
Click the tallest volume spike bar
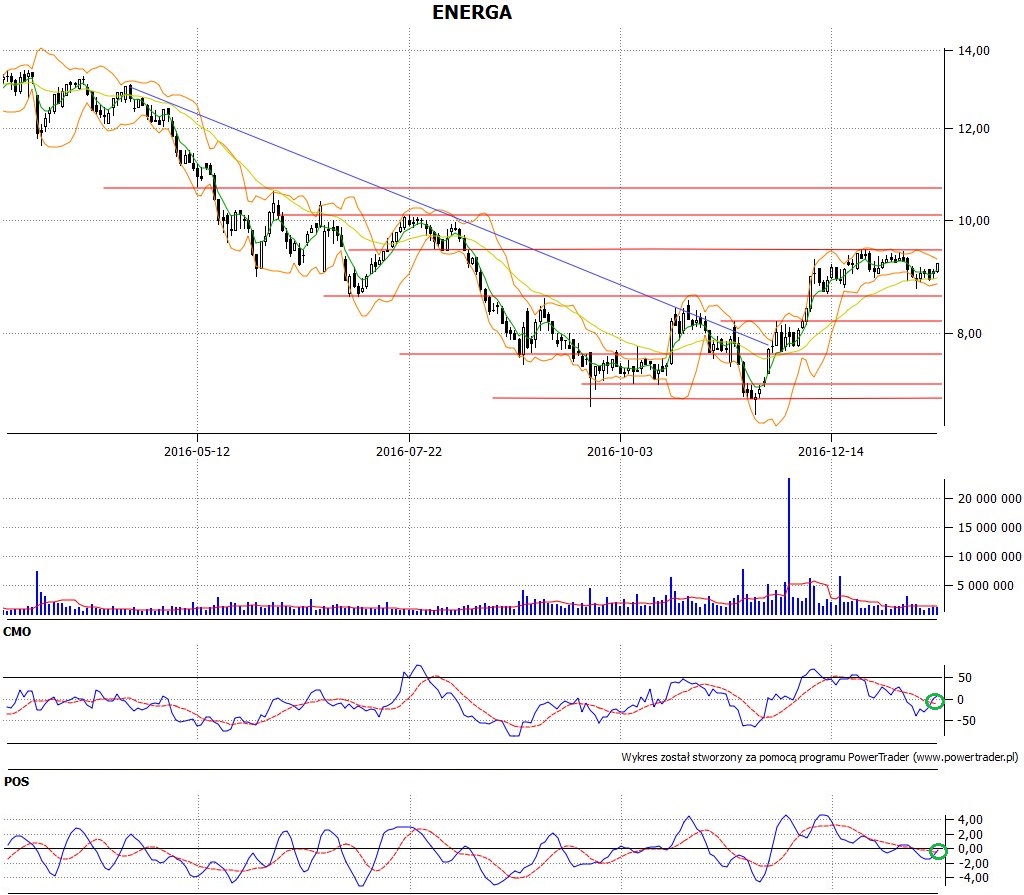click(789, 546)
